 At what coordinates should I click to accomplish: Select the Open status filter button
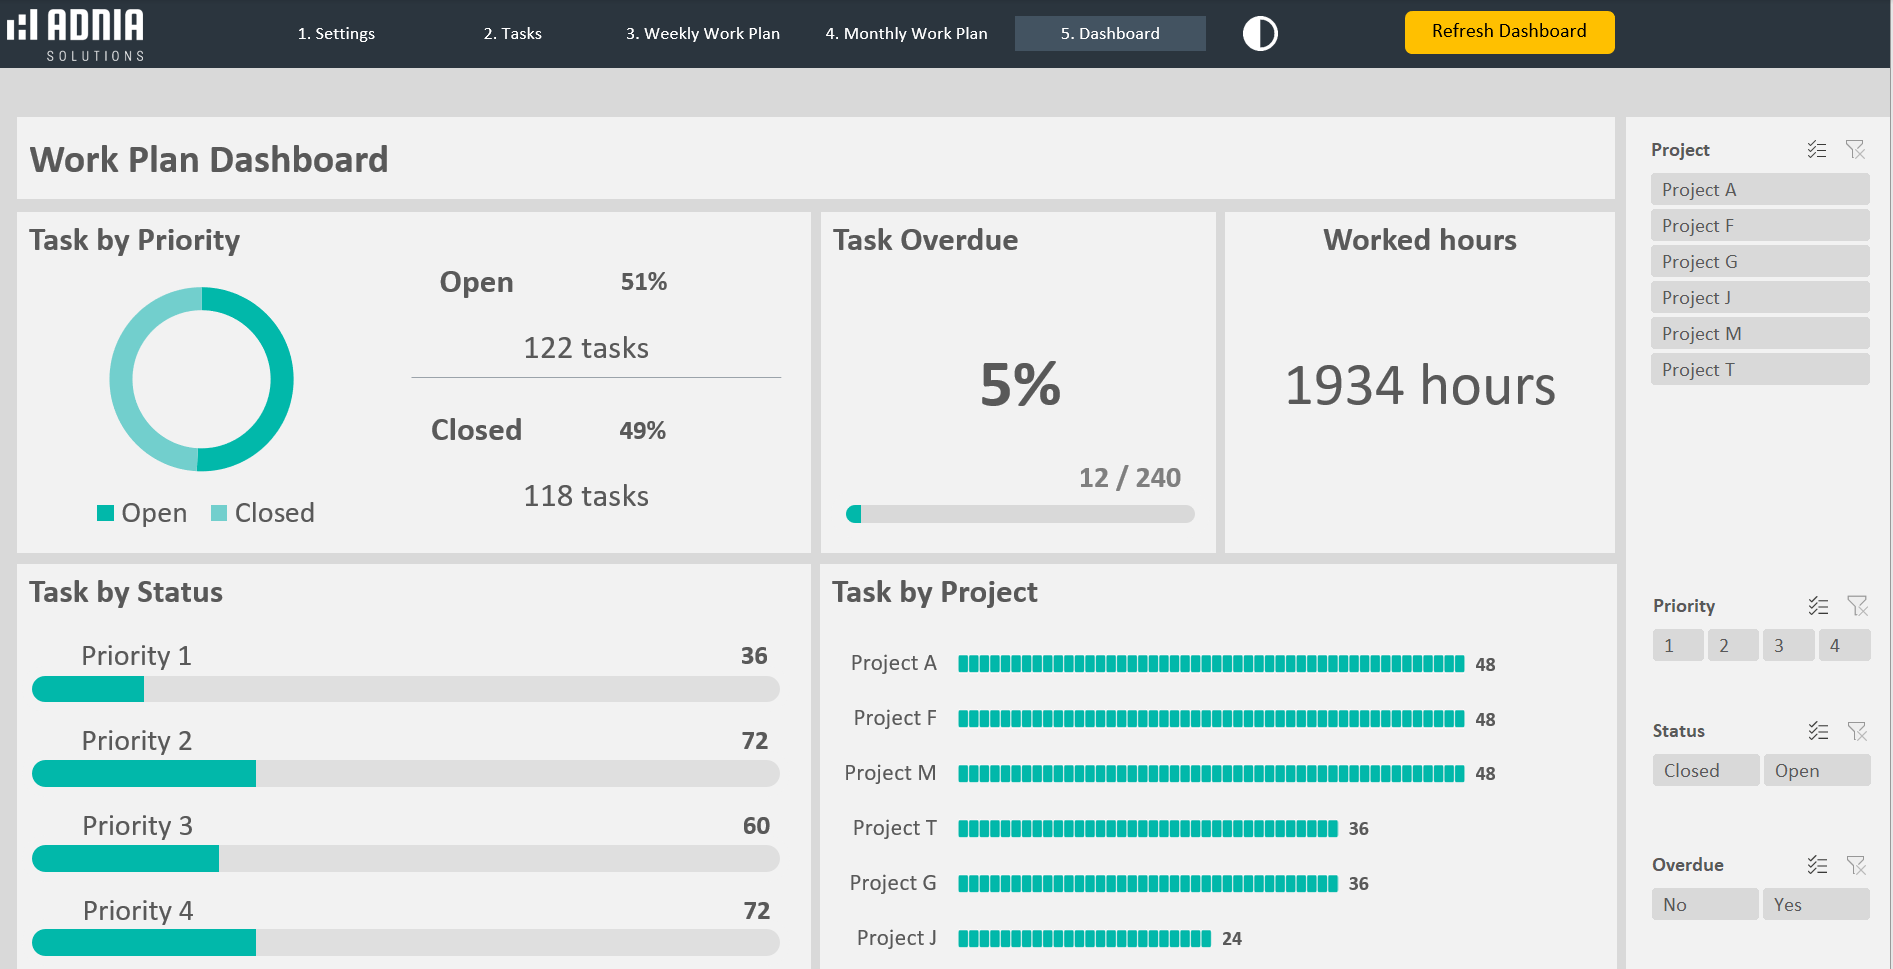point(1816,771)
